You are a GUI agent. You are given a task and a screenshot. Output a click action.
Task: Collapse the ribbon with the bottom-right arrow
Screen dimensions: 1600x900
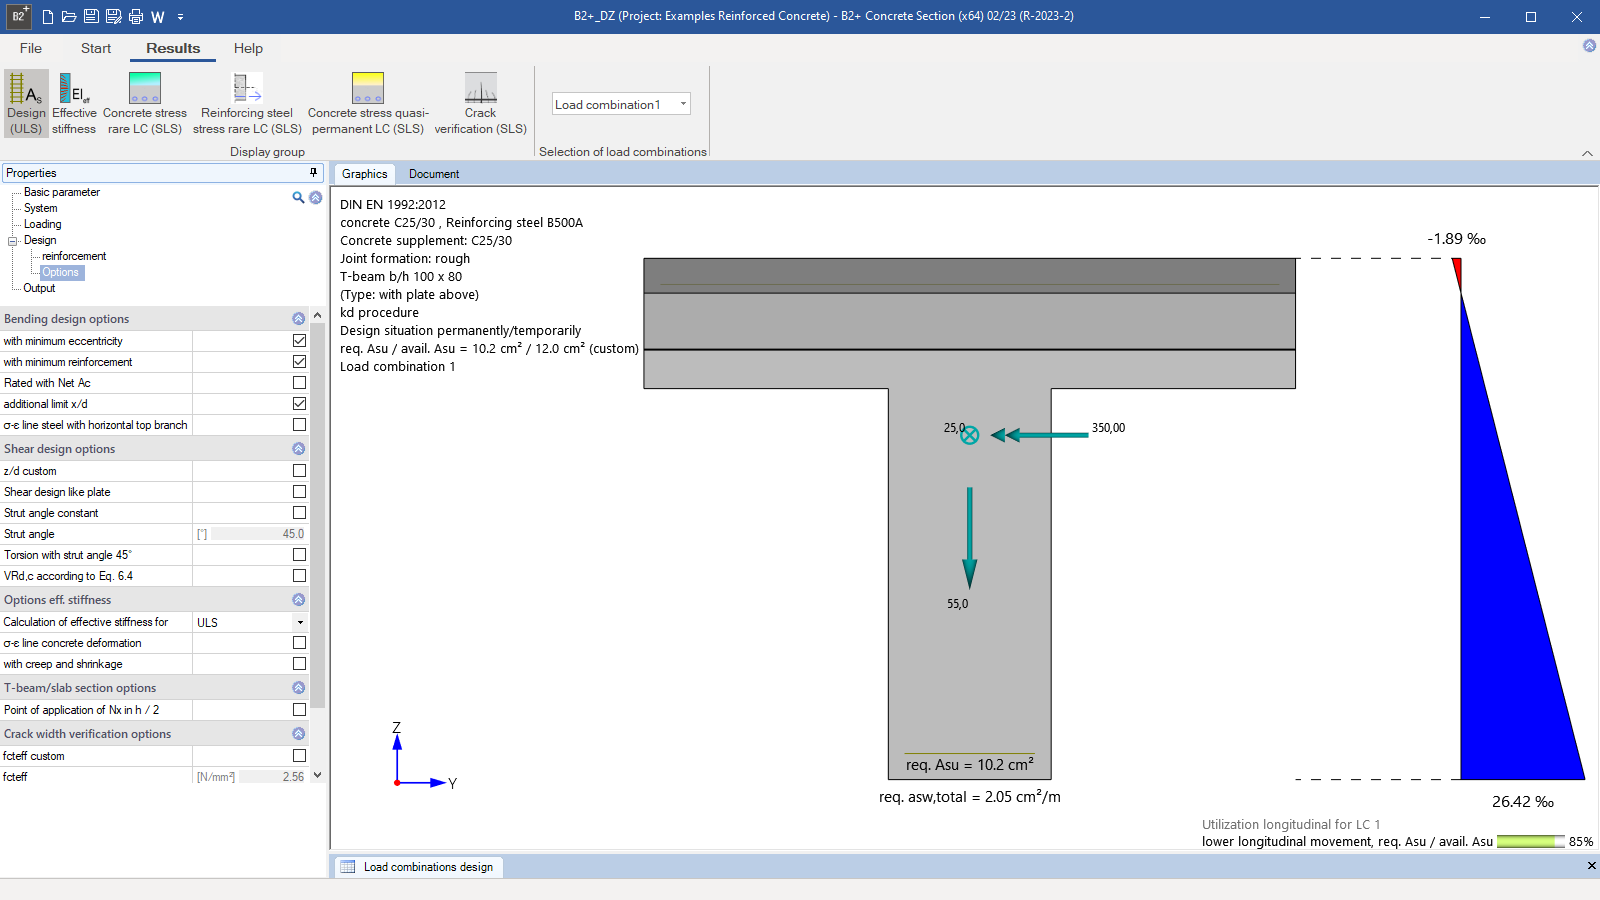(x=1587, y=153)
